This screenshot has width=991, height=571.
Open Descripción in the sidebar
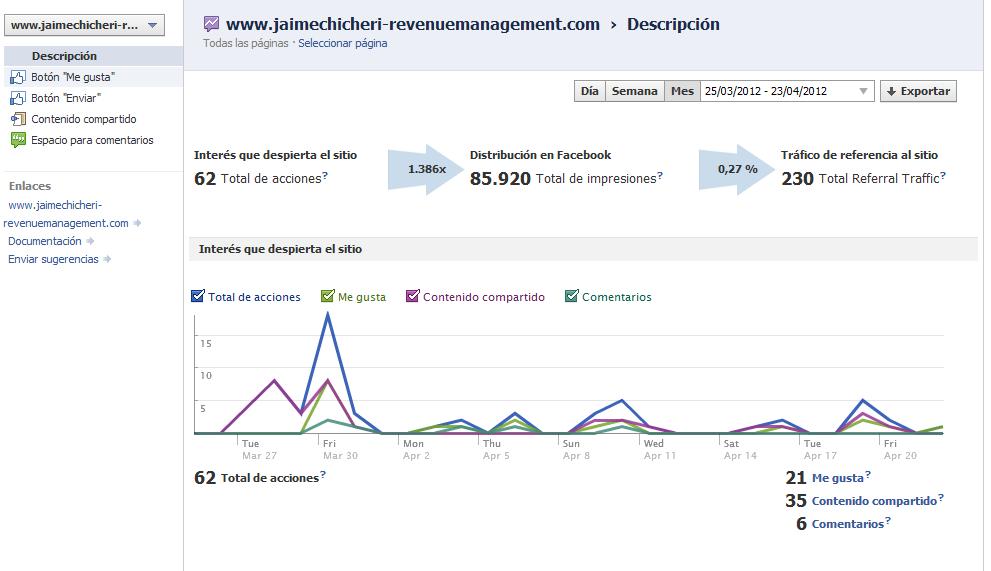93,56
